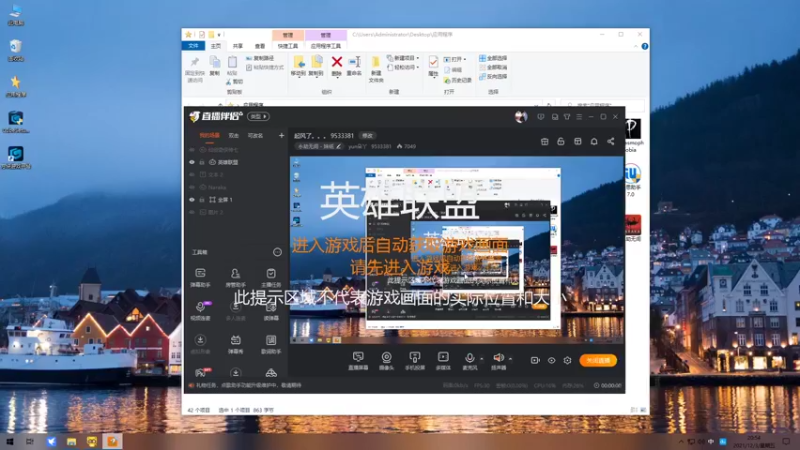Screen dimensions: 800x450
Task: Expand the 打开 dropdown in Explorer ribbon
Action: pyautogui.click(x=464, y=59)
